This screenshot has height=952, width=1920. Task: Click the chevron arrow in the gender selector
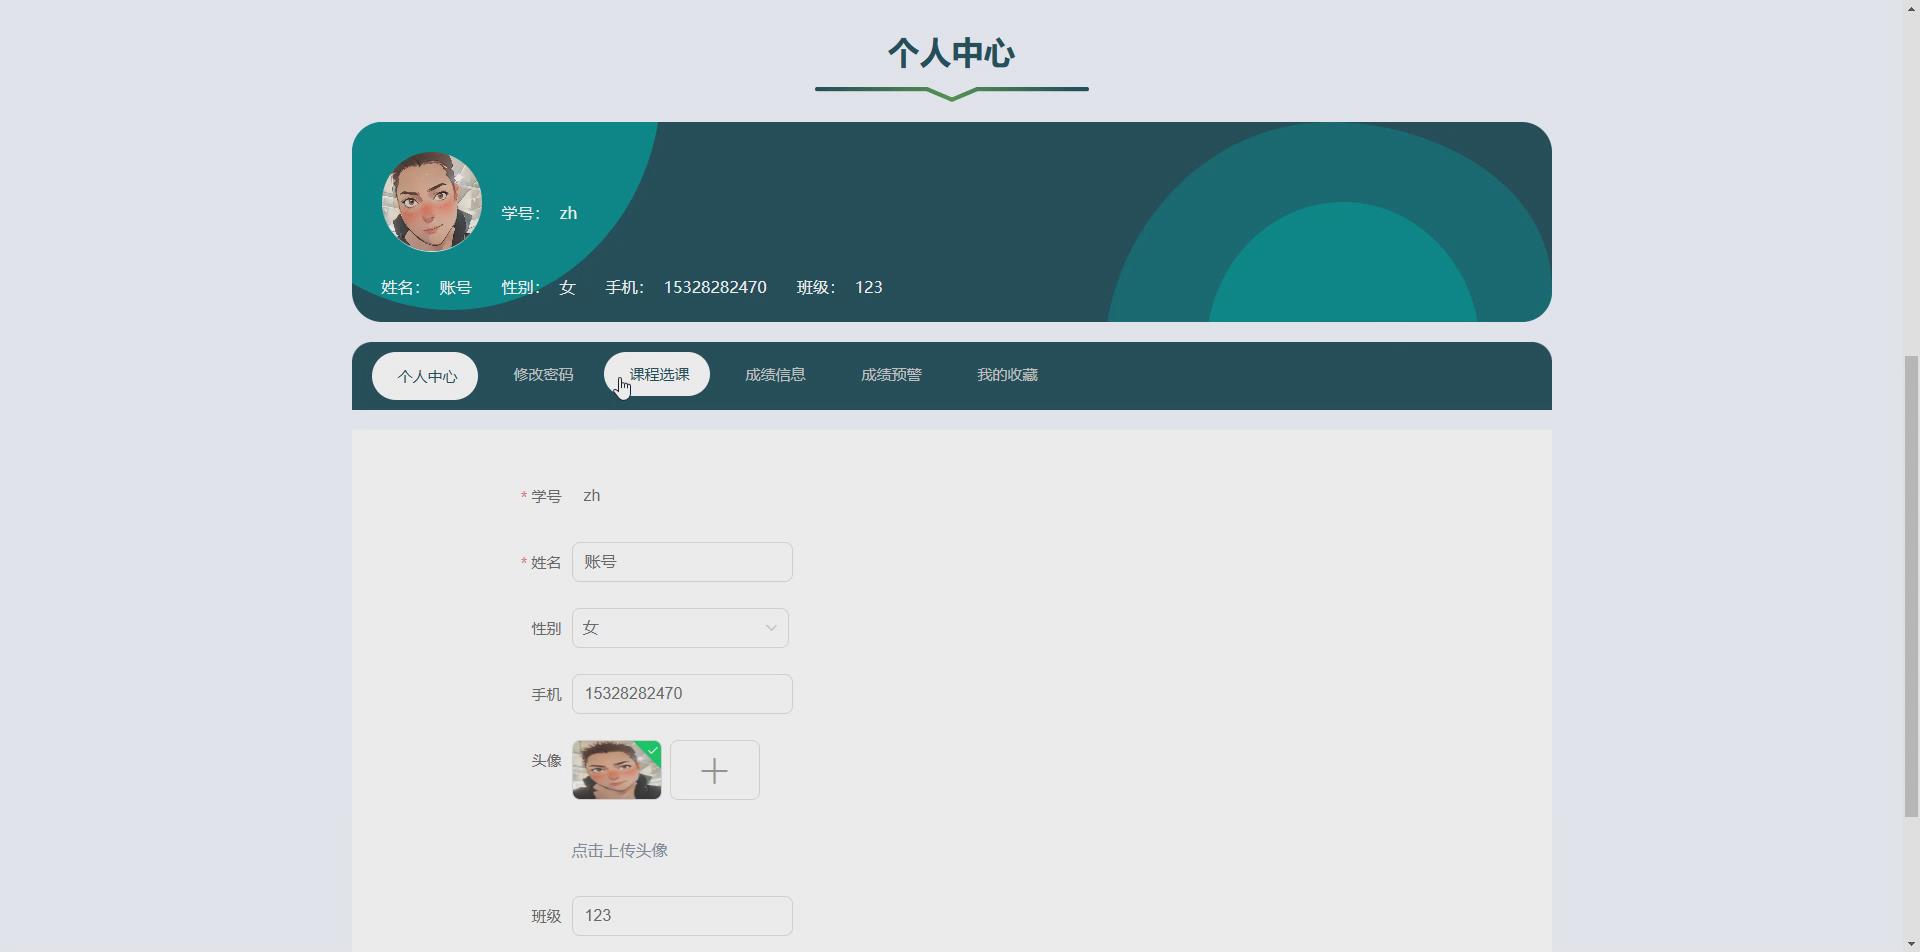tap(770, 627)
